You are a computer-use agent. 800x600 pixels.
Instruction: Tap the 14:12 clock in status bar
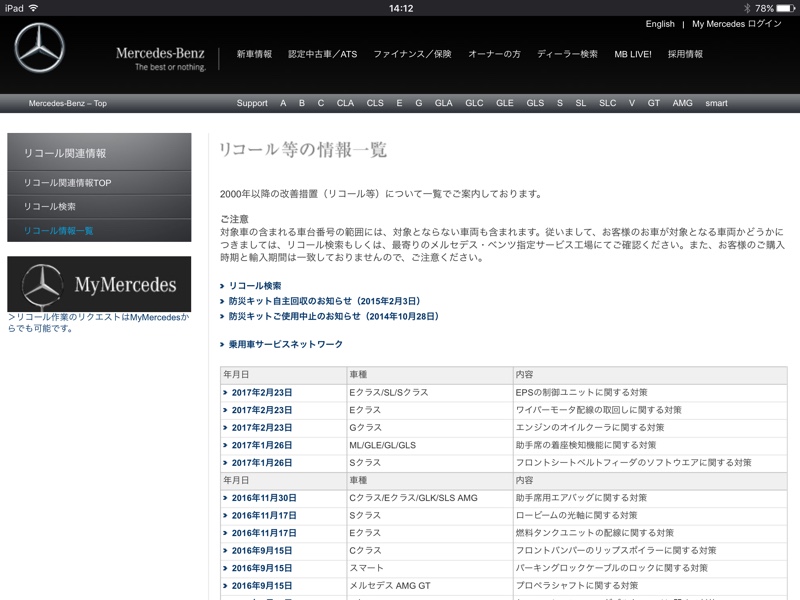click(x=401, y=8)
